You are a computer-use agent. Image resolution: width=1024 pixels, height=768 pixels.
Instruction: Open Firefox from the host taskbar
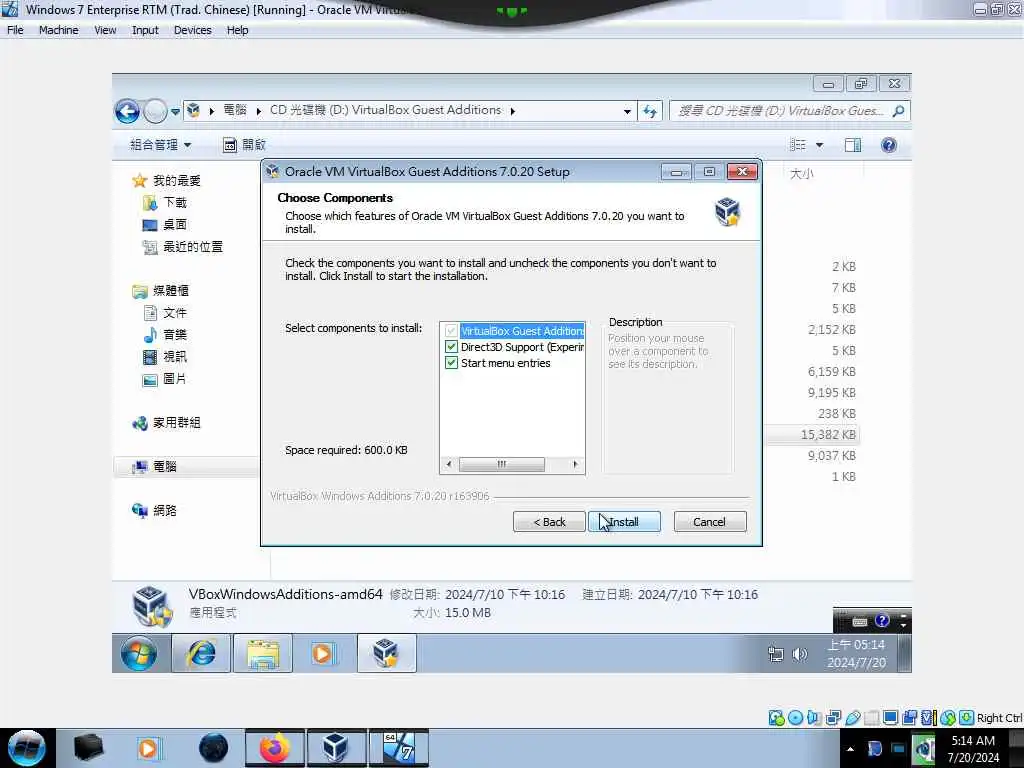(275, 748)
